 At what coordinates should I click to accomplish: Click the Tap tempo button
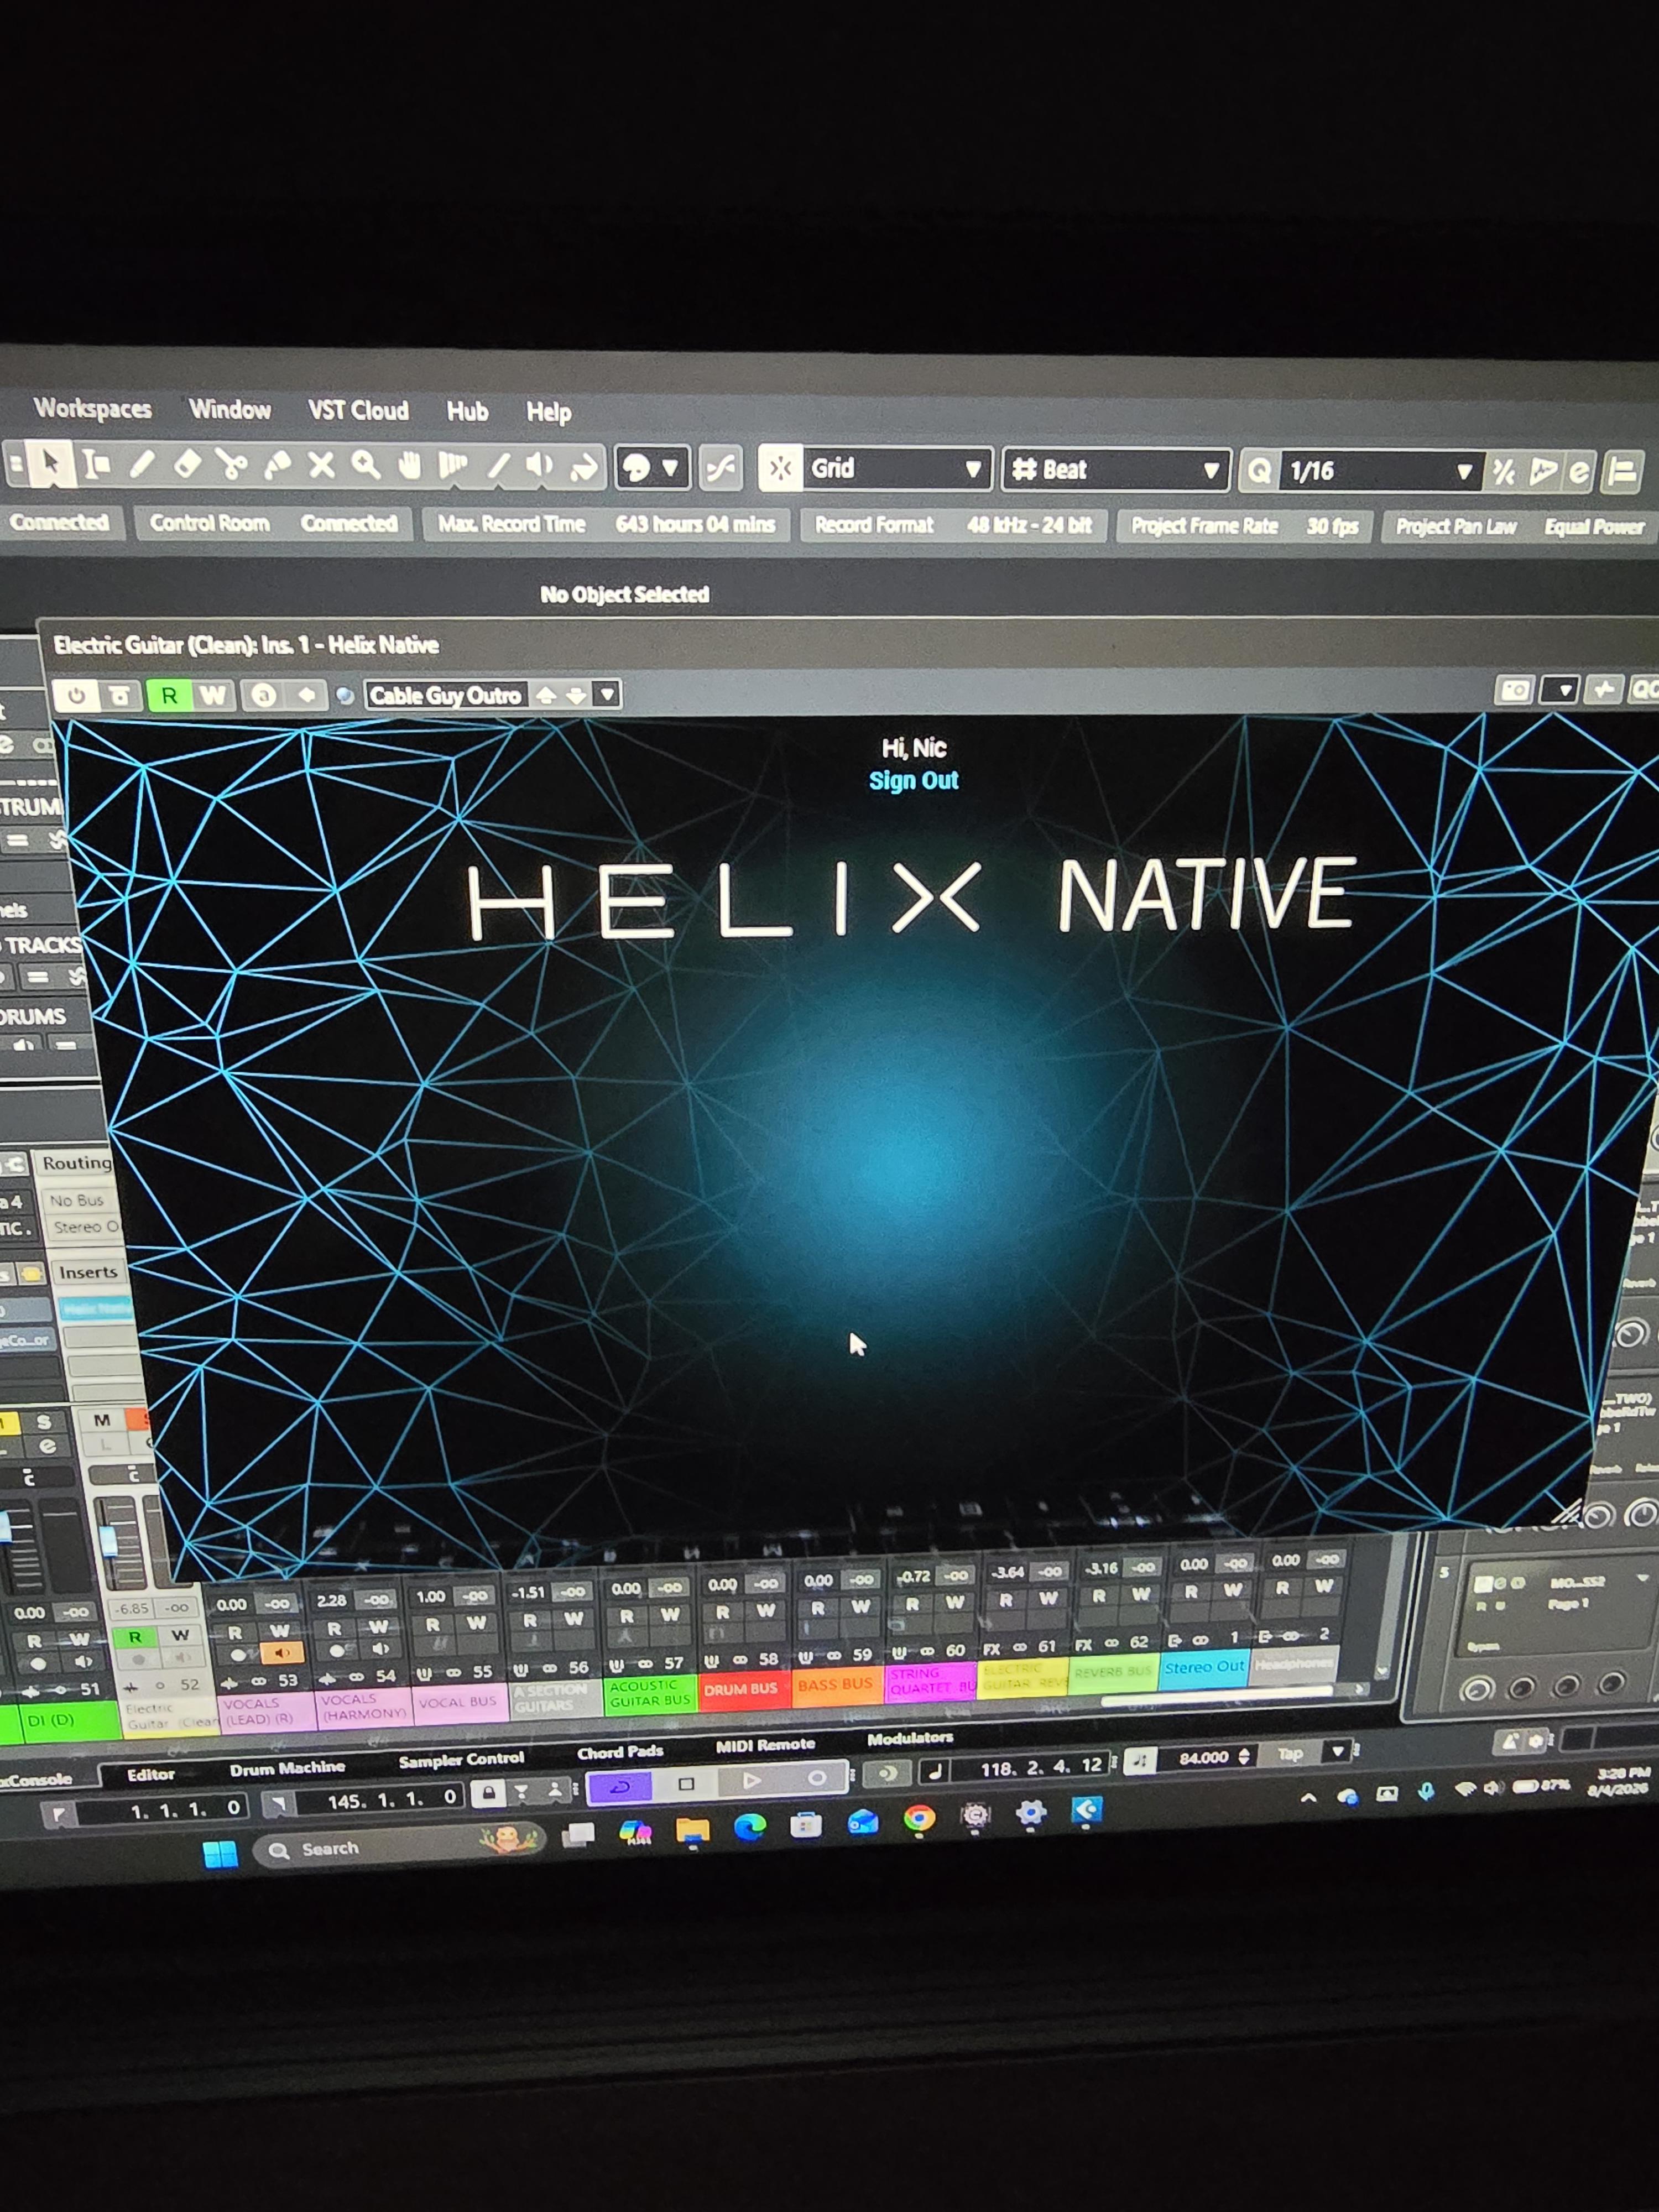tap(1290, 1753)
